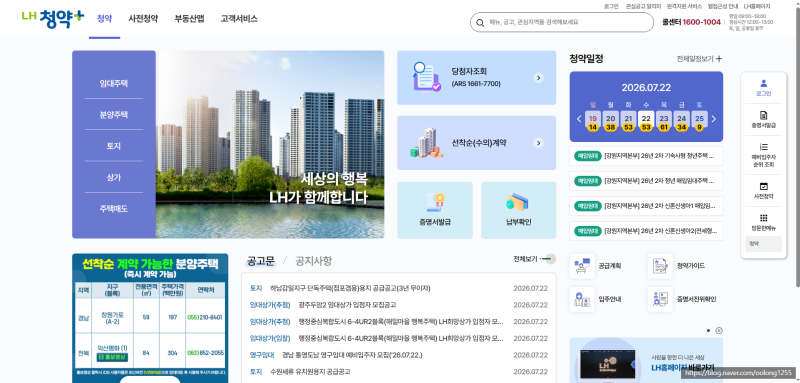Open the 청약 main menu
Screen dimensions: 800x383
coord(104,19)
